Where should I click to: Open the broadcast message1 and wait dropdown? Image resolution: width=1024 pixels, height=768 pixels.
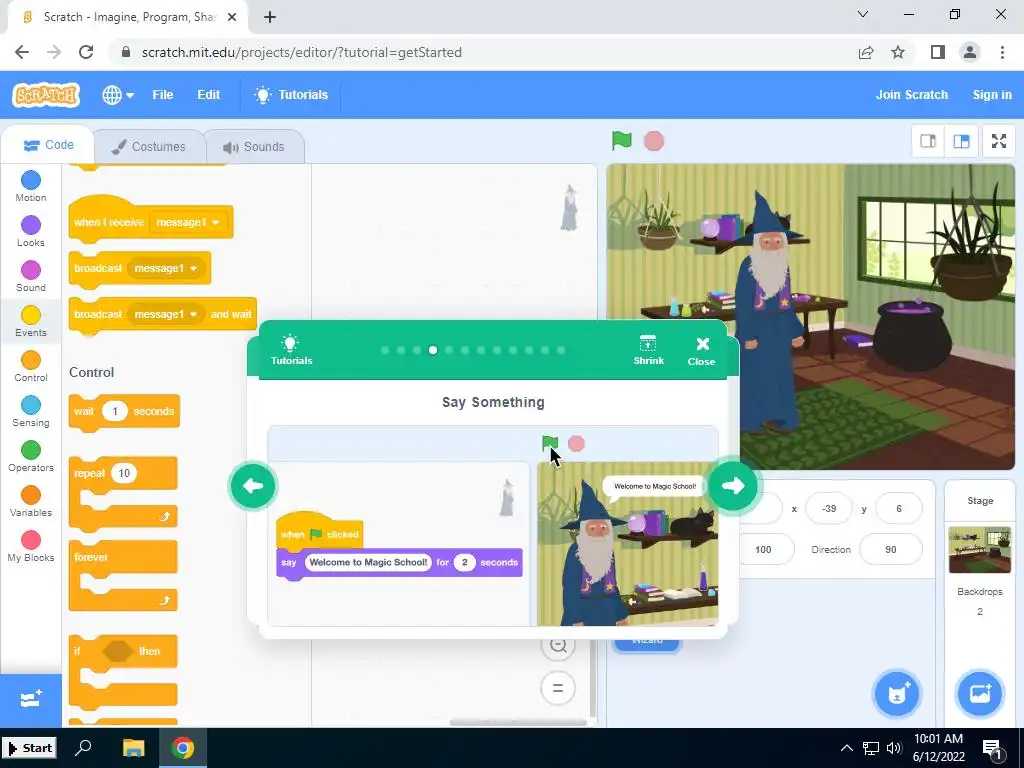165,314
